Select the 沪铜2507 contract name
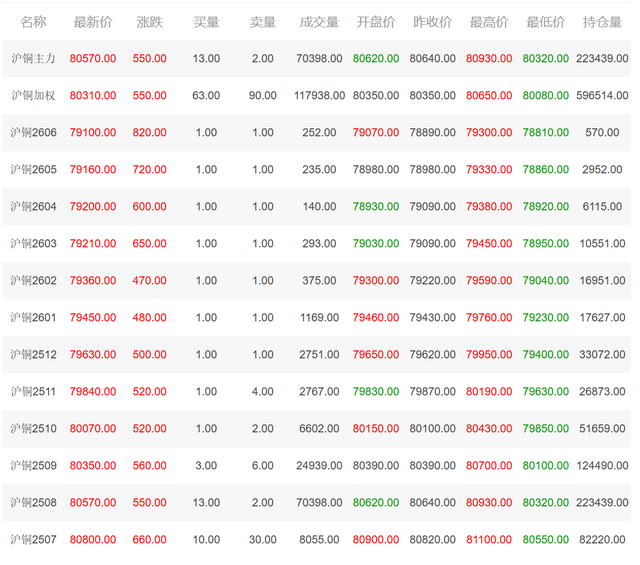 33,540
